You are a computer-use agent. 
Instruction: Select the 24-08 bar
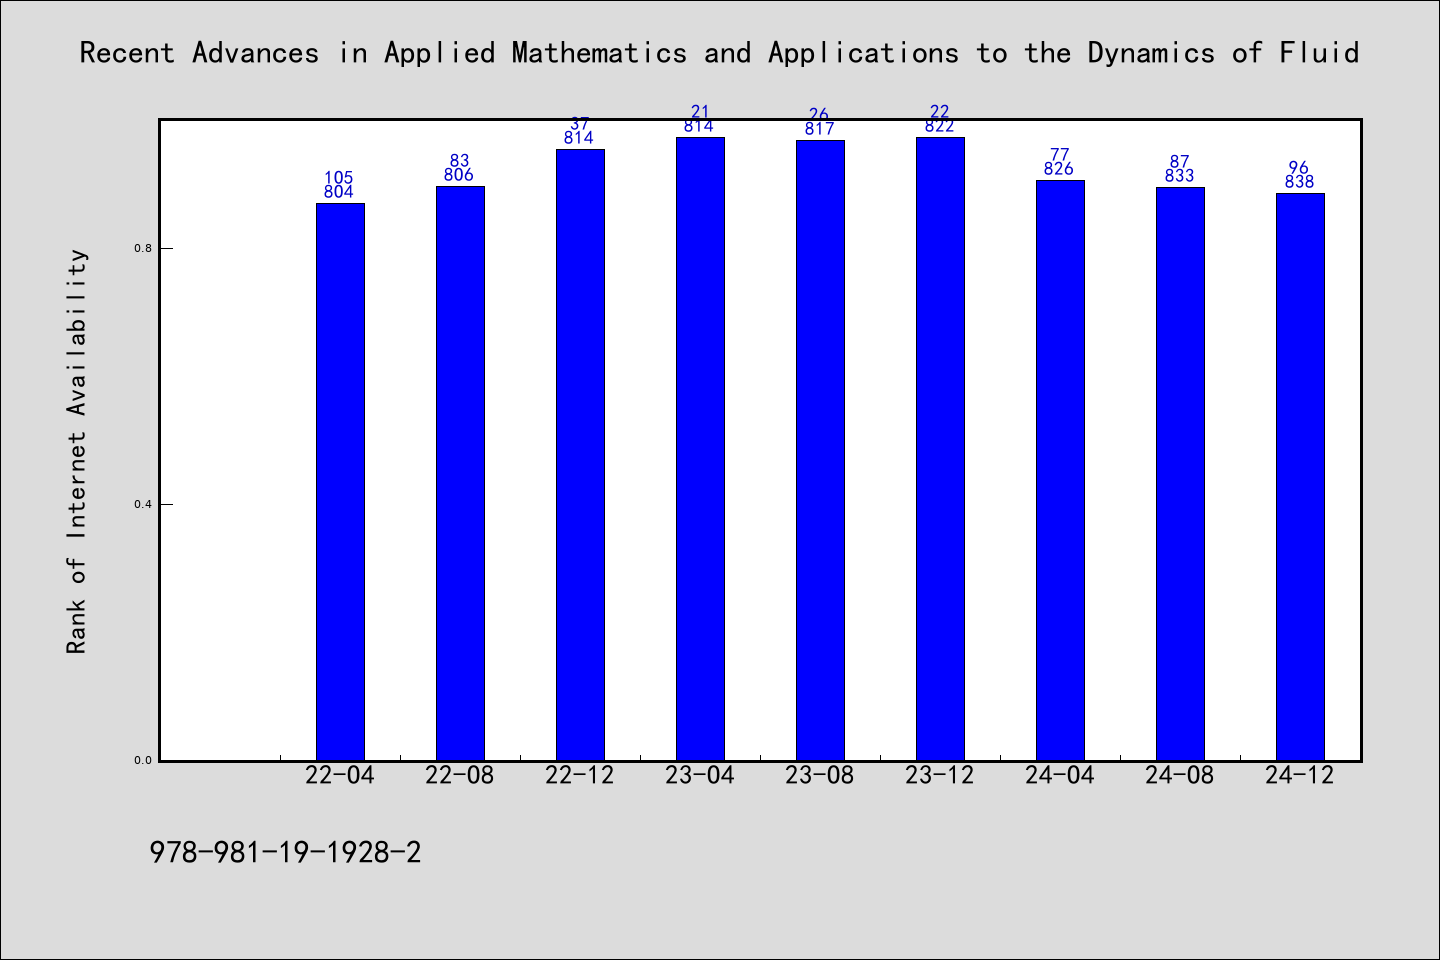tap(1180, 474)
